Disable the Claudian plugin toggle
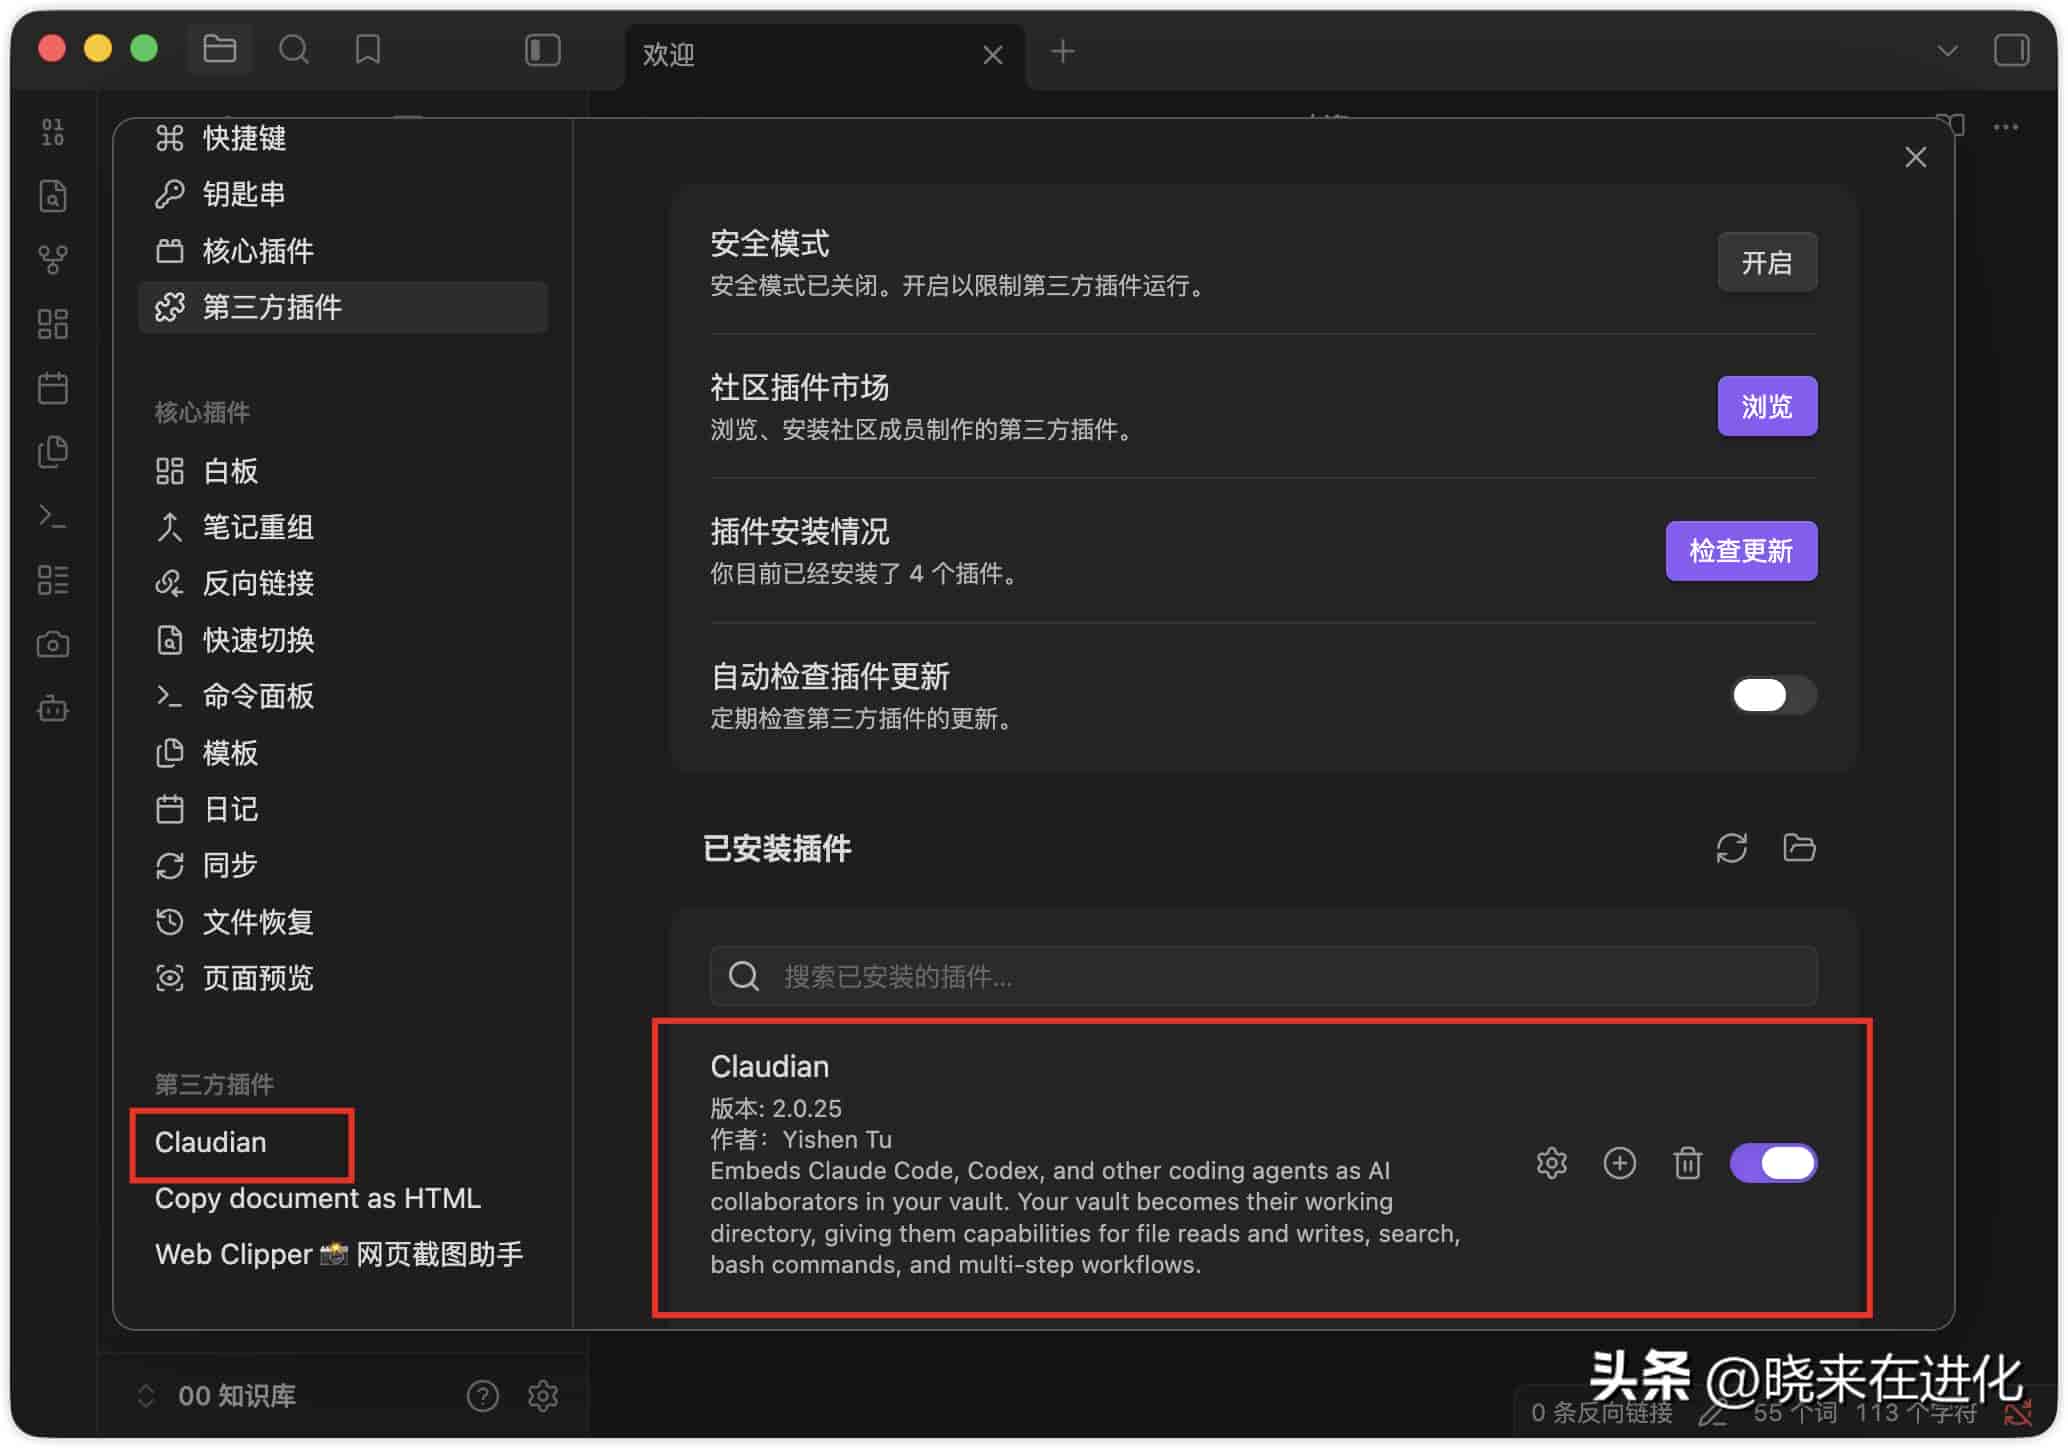The height and width of the screenshot is (1448, 2068). (x=1774, y=1163)
